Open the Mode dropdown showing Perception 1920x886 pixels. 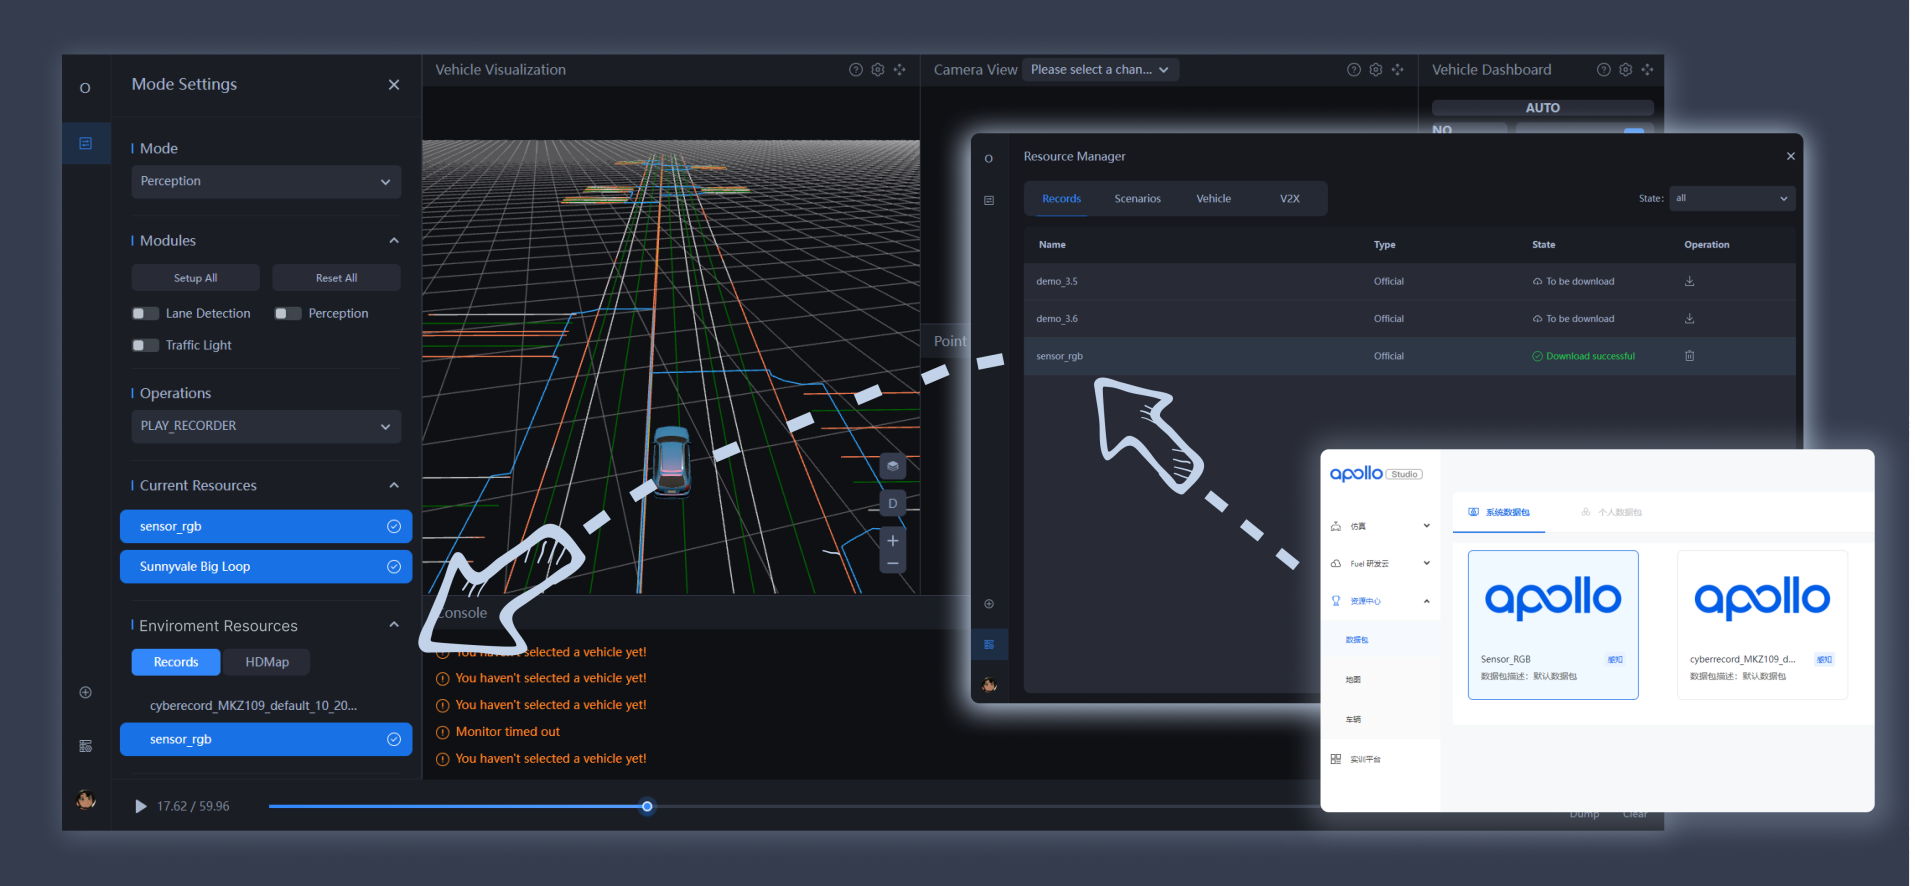(x=266, y=182)
